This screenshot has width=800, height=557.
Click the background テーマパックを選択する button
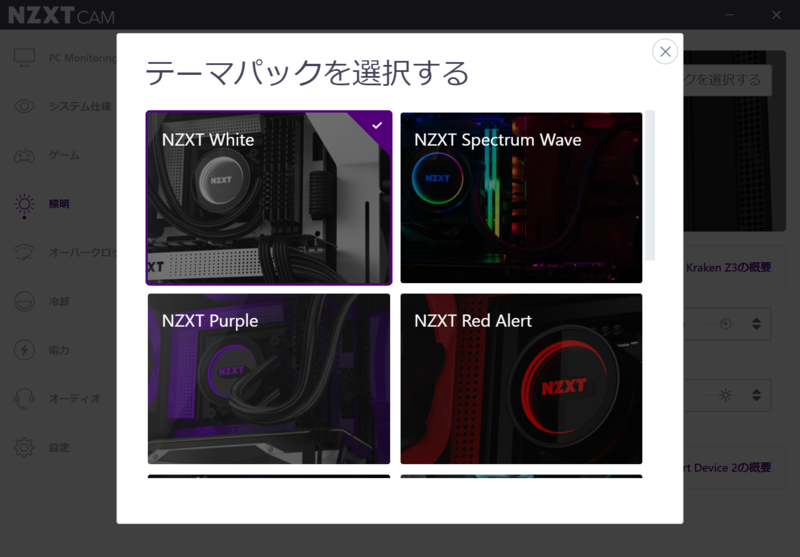point(728,80)
